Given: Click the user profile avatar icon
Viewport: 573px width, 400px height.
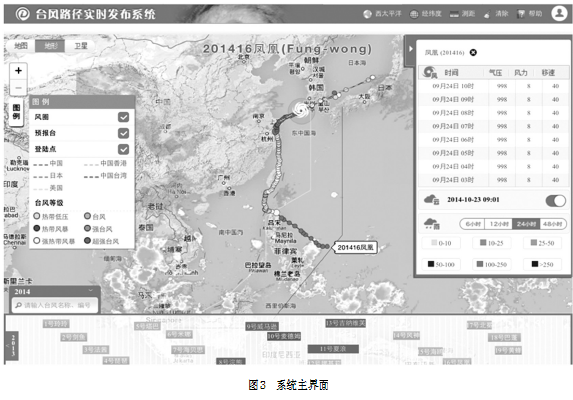Looking at the screenshot, I should (x=559, y=14).
